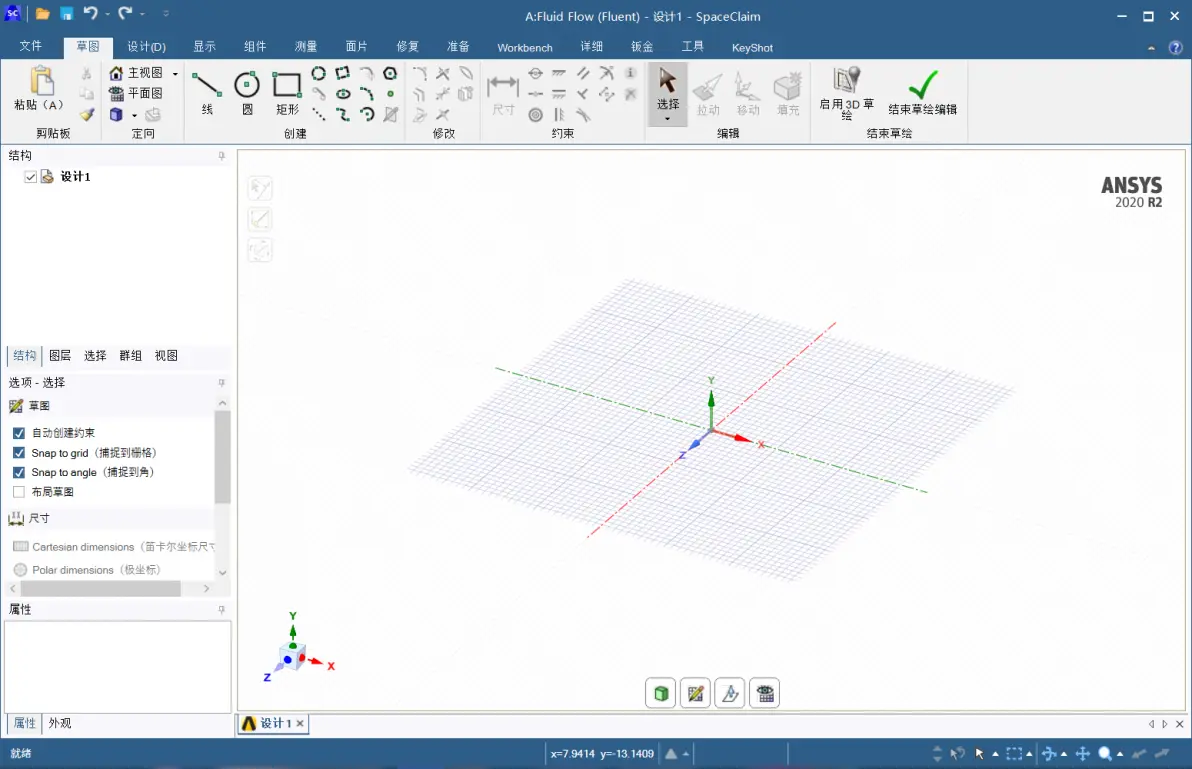Screen dimensions: 1192x769
Task: Click the Home view house icon
Action: [116, 73]
